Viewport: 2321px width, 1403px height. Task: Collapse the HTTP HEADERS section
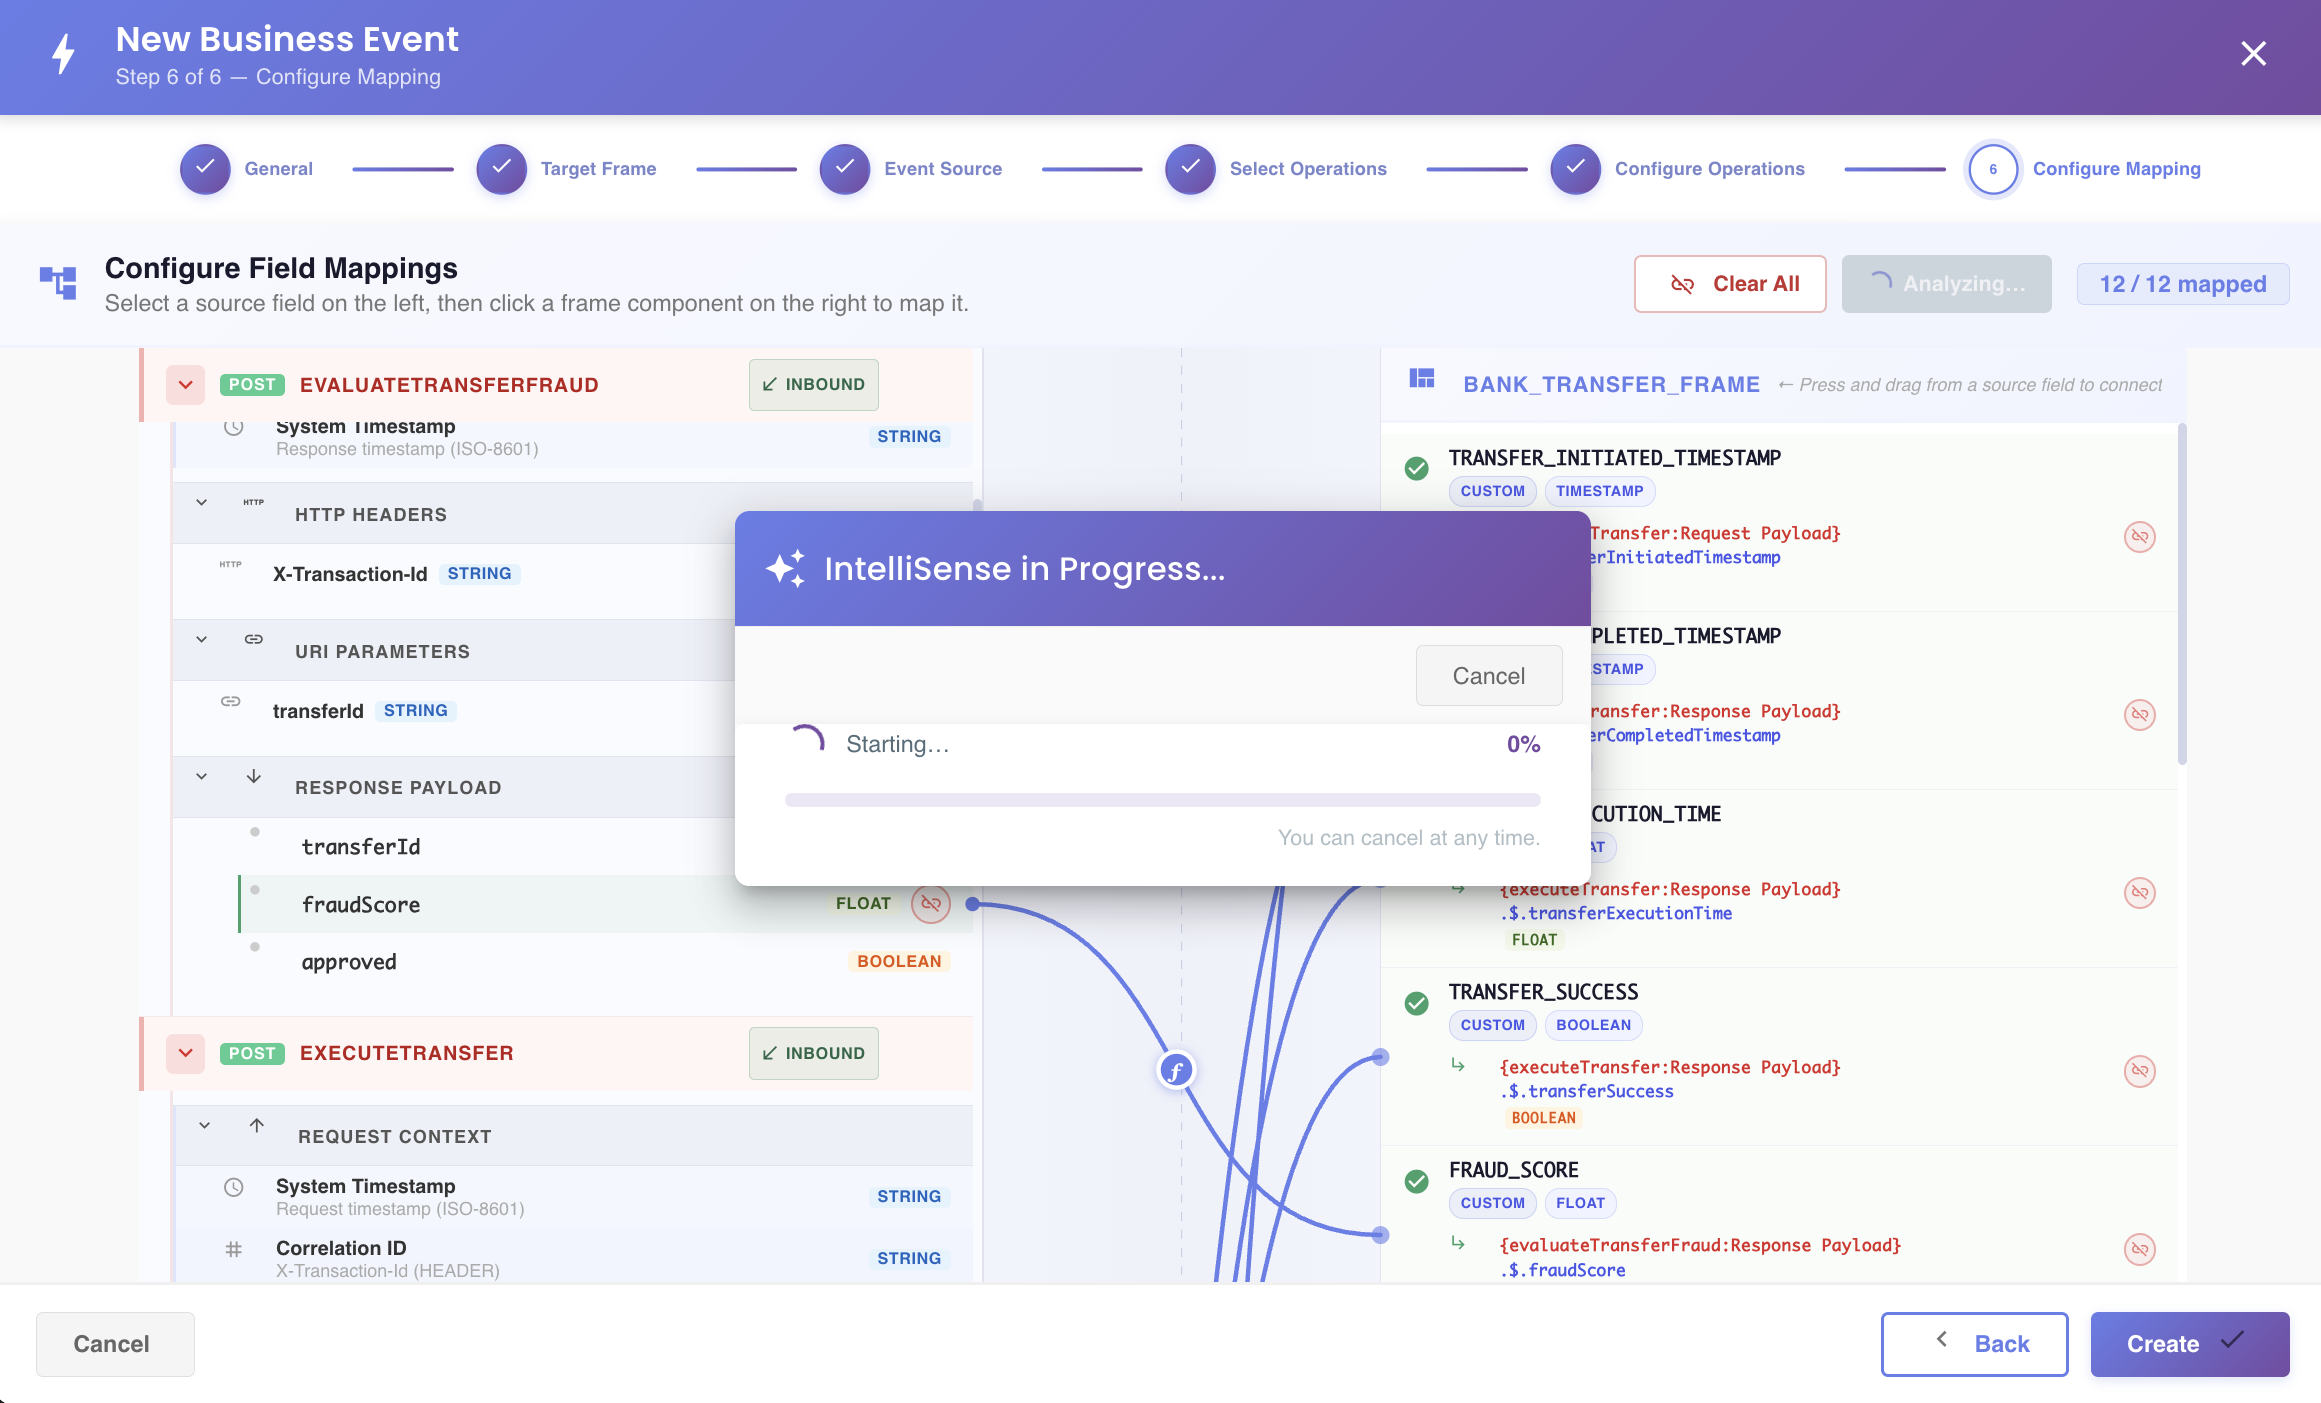(x=202, y=502)
